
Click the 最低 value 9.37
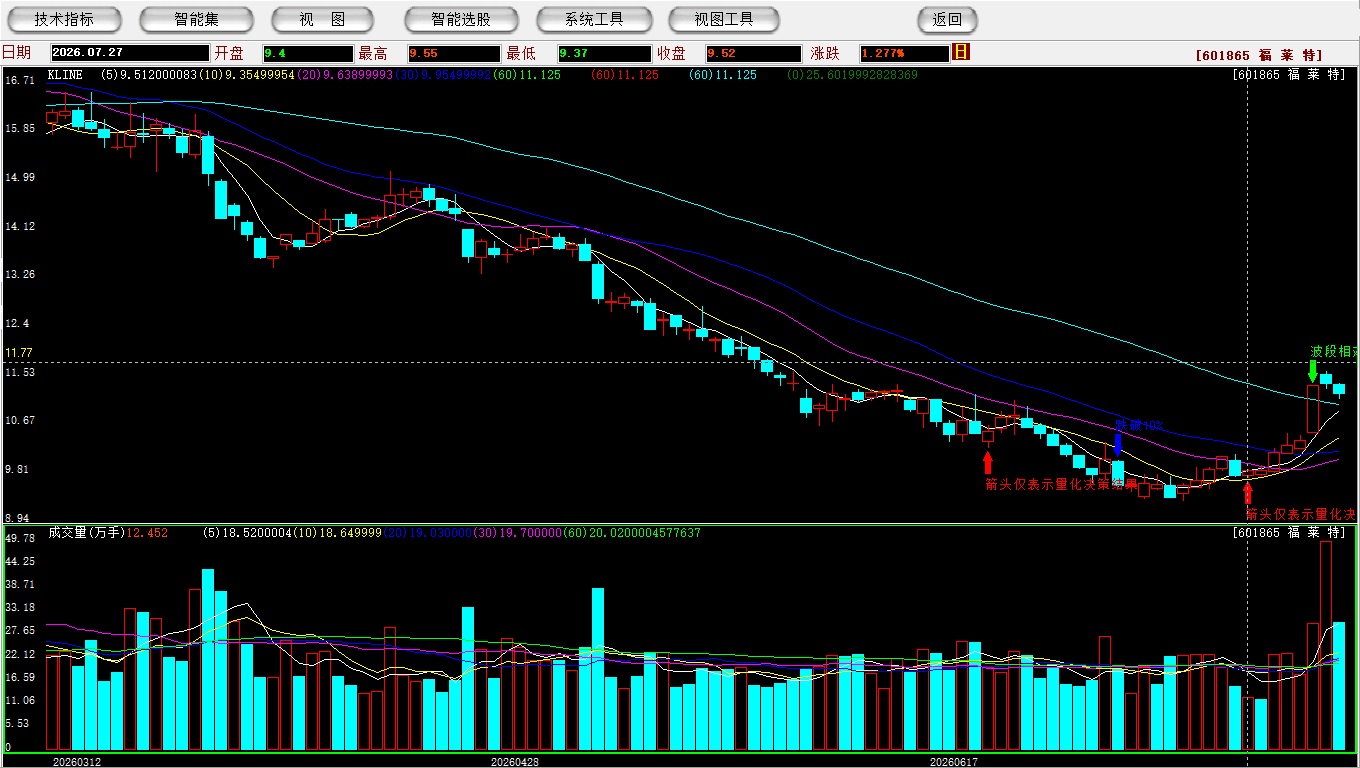coord(604,53)
